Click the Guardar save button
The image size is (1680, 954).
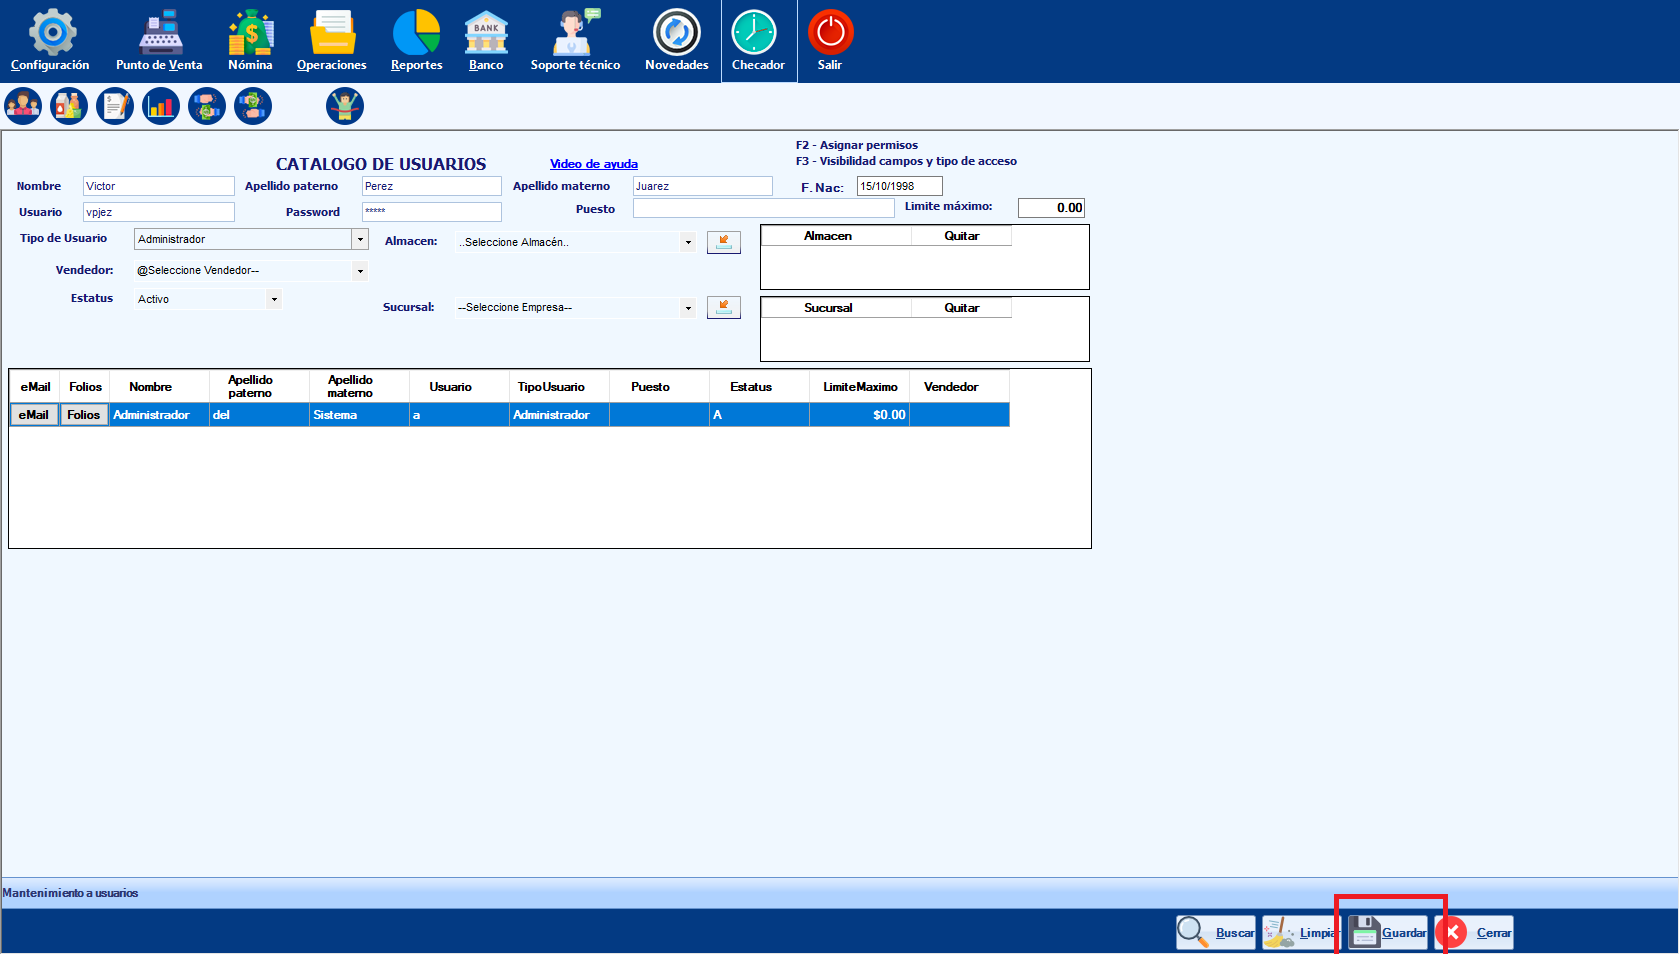pos(1388,933)
